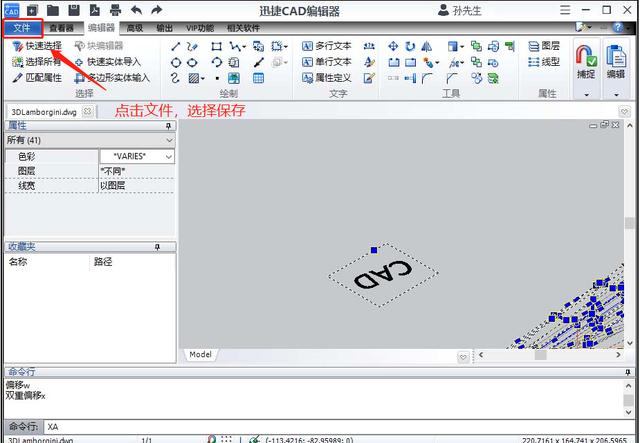Click the text style A-brush icon

click(369, 62)
